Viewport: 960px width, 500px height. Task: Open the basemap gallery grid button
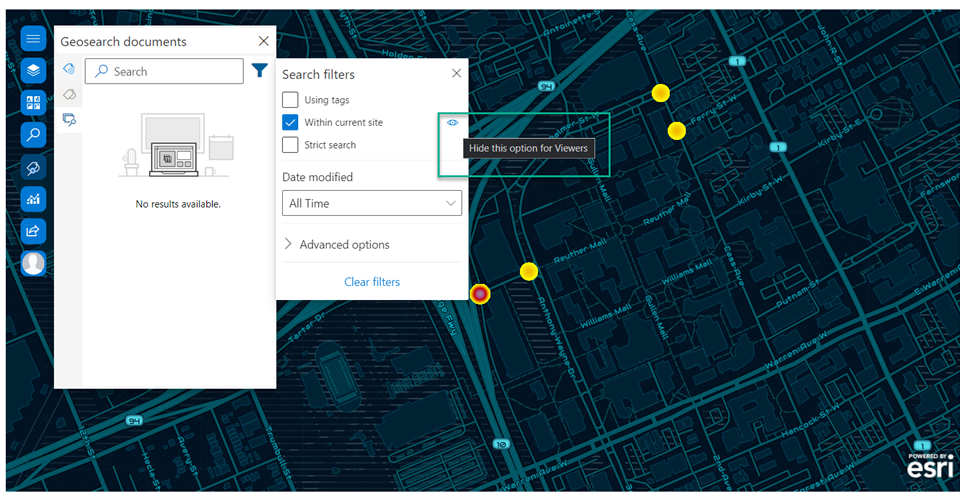click(x=33, y=102)
